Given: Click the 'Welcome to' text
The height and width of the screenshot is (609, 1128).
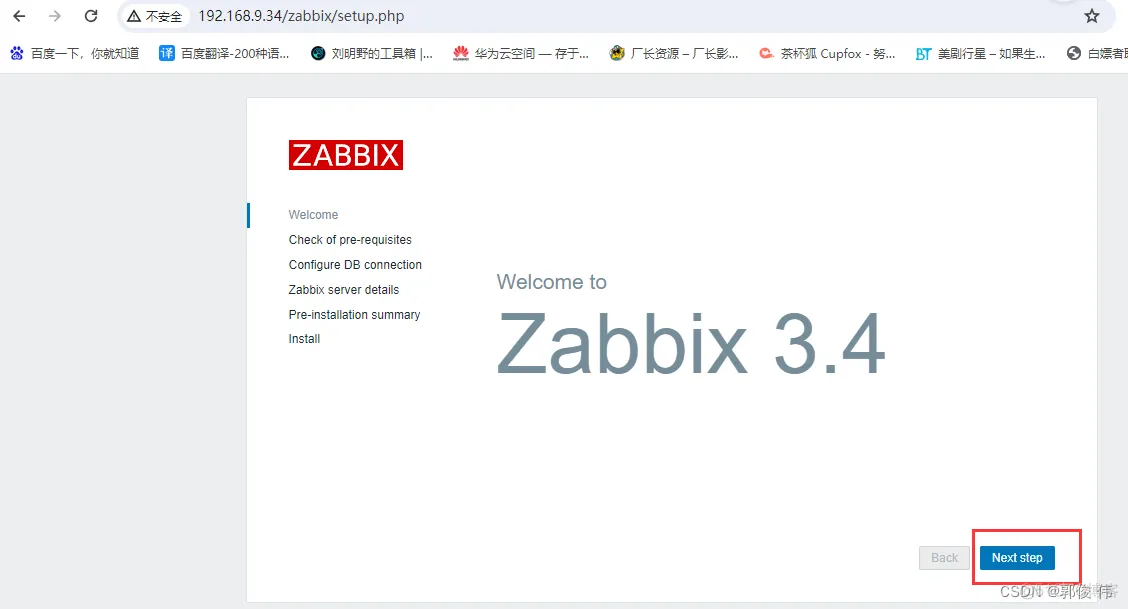Looking at the screenshot, I should coord(552,282).
